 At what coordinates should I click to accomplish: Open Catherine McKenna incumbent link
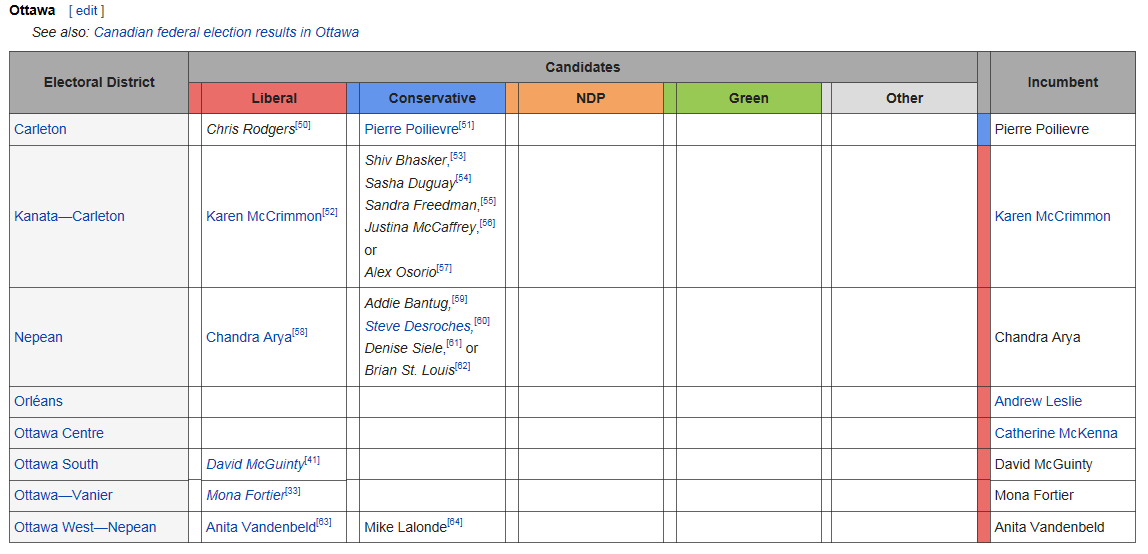[x=1056, y=433]
